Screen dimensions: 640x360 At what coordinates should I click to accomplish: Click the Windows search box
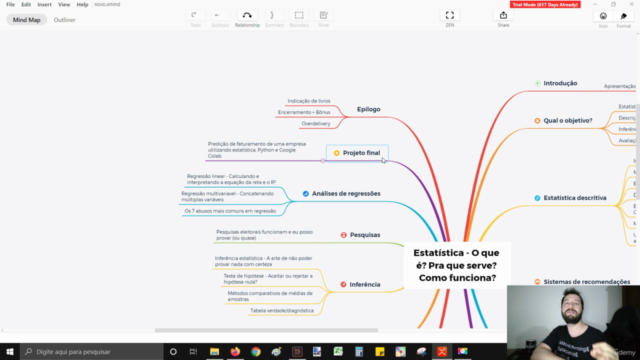(91, 351)
